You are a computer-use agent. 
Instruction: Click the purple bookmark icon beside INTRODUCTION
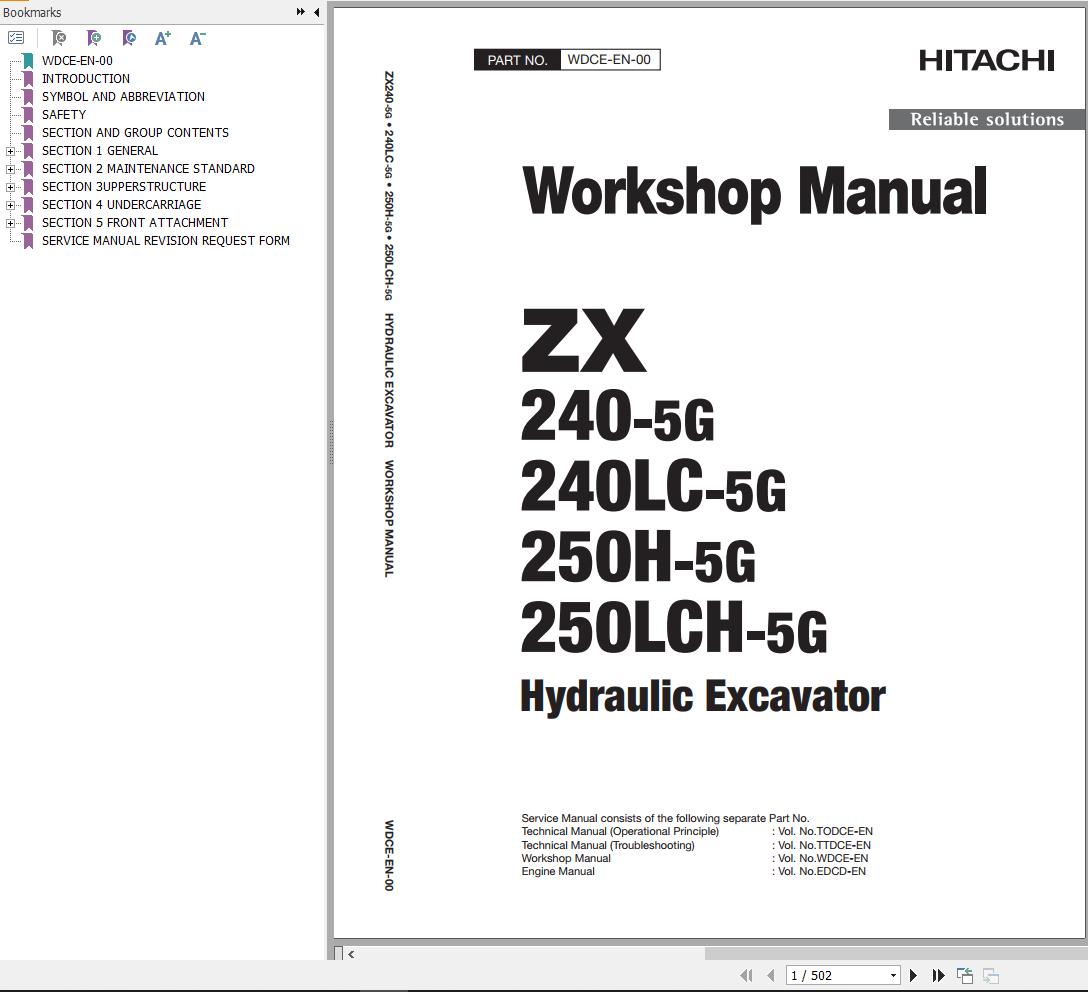pos(28,79)
